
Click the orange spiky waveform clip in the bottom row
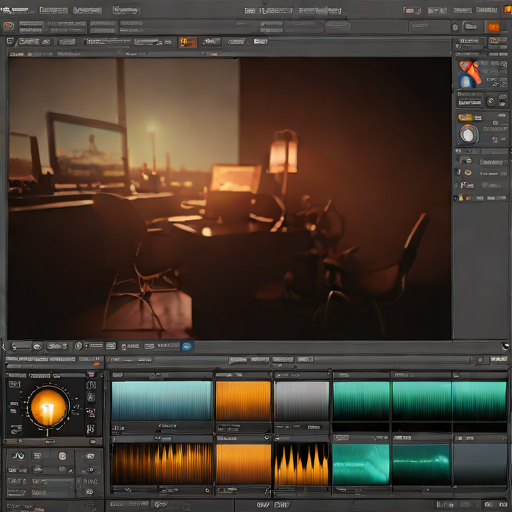(x=162, y=464)
